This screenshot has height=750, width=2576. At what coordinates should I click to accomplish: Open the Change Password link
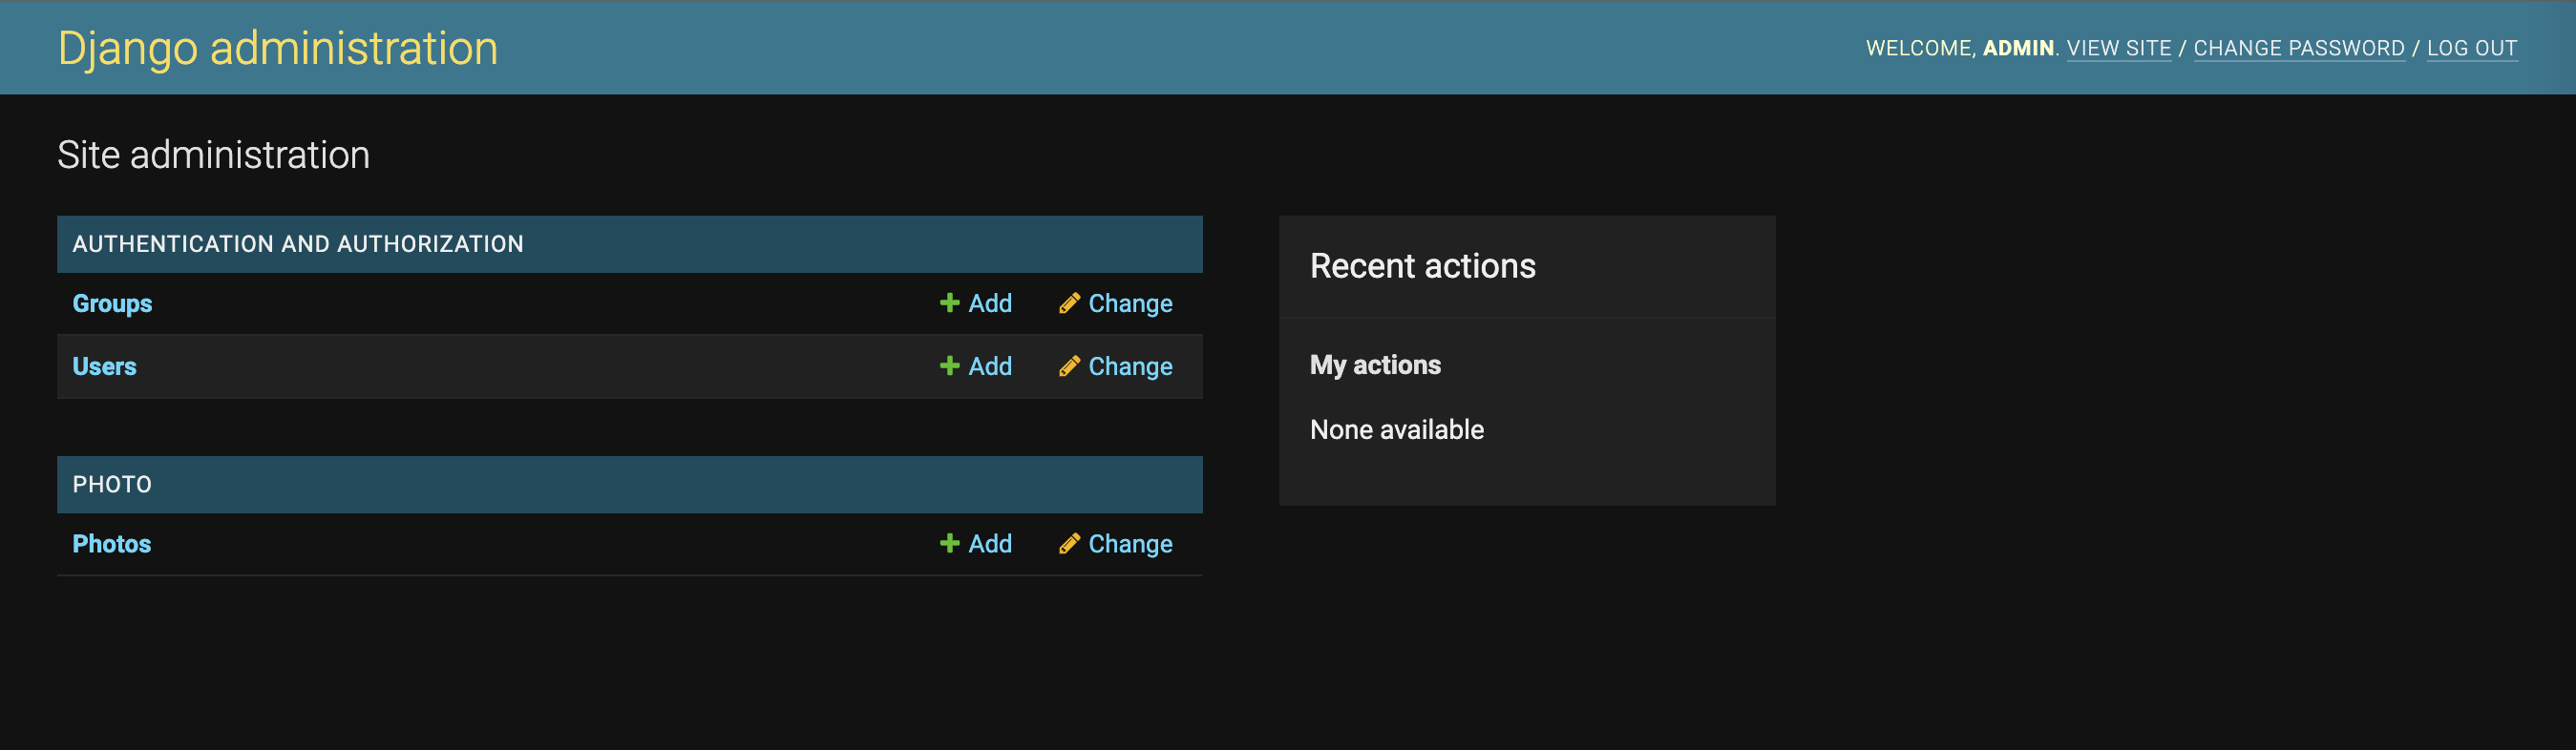tap(2299, 48)
